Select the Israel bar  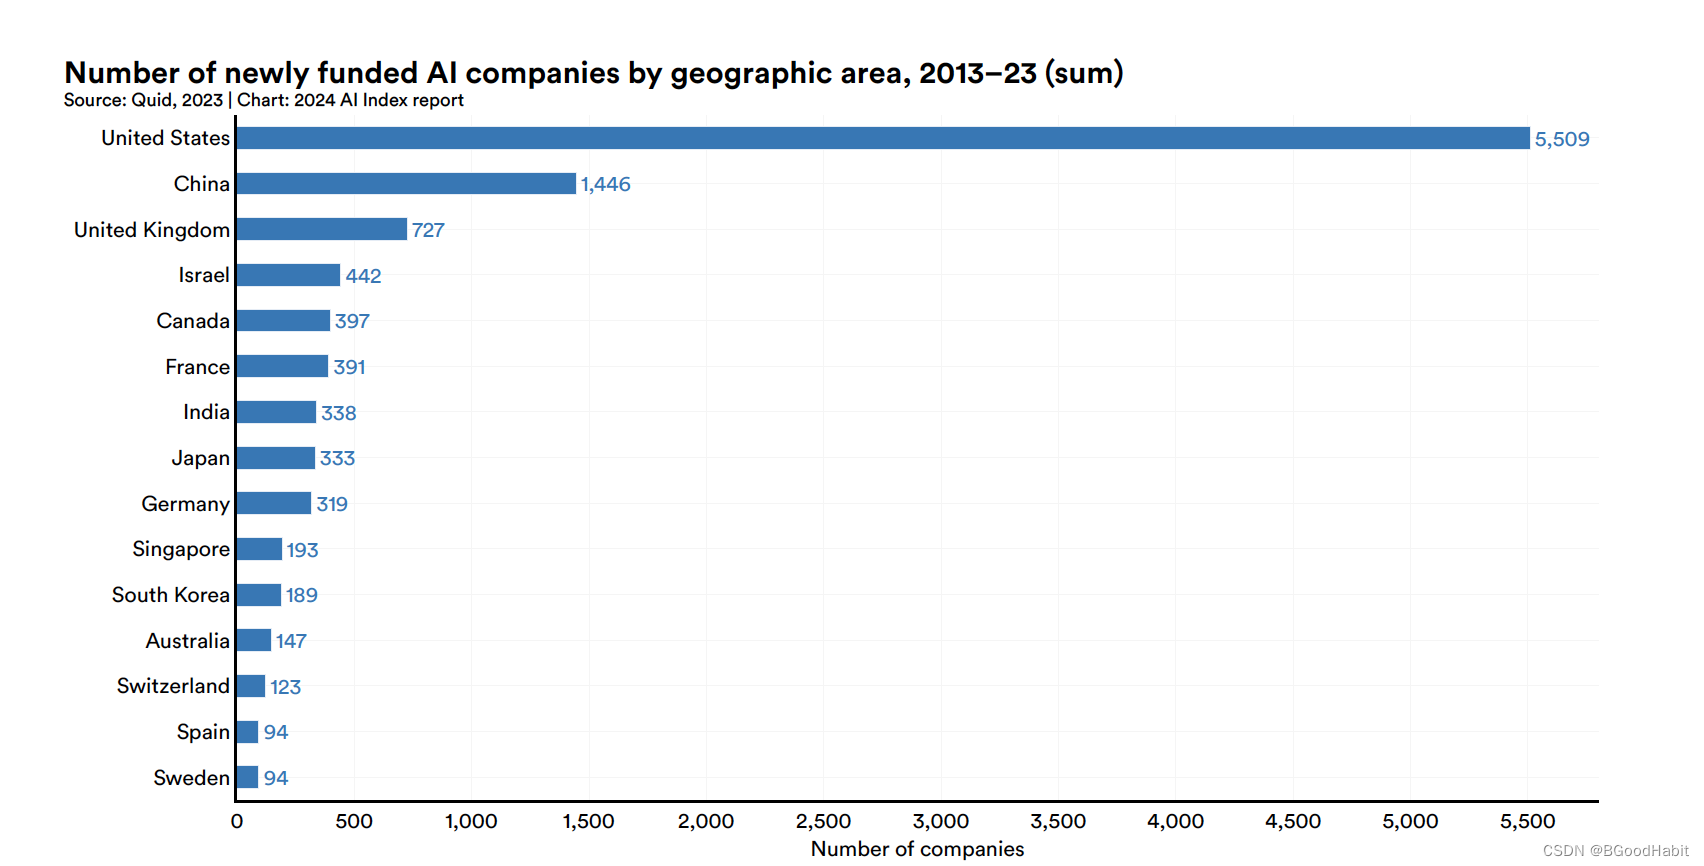point(289,275)
